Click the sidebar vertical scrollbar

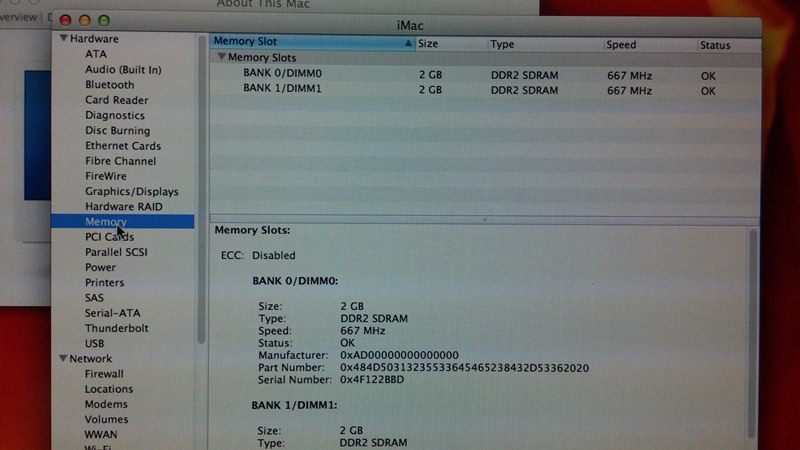tap(201, 190)
